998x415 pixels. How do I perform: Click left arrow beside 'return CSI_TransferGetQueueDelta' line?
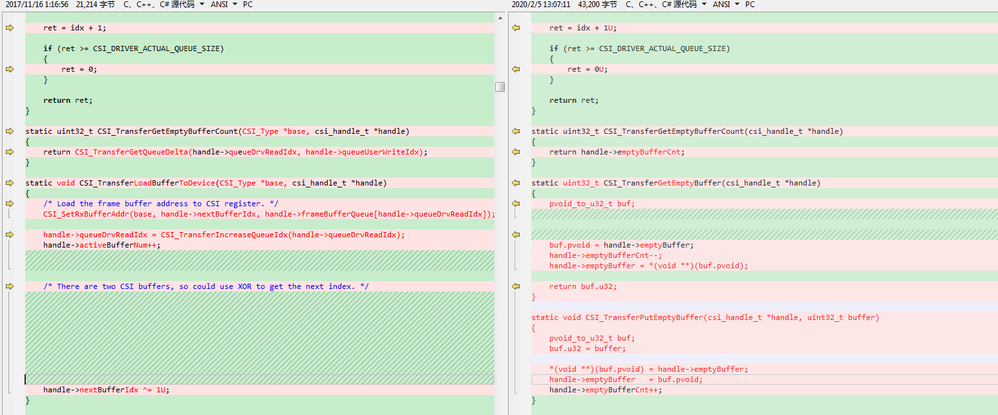click(x=9, y=152)
